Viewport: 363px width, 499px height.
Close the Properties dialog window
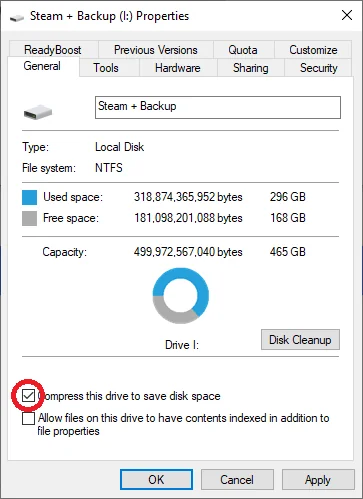[x=347, y=15]
